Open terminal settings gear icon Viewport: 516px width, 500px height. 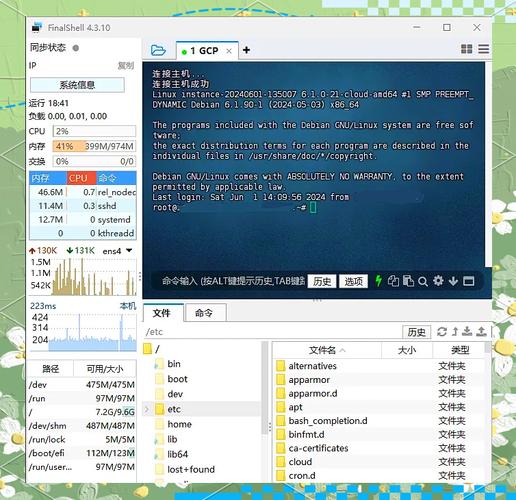[438, 281]
